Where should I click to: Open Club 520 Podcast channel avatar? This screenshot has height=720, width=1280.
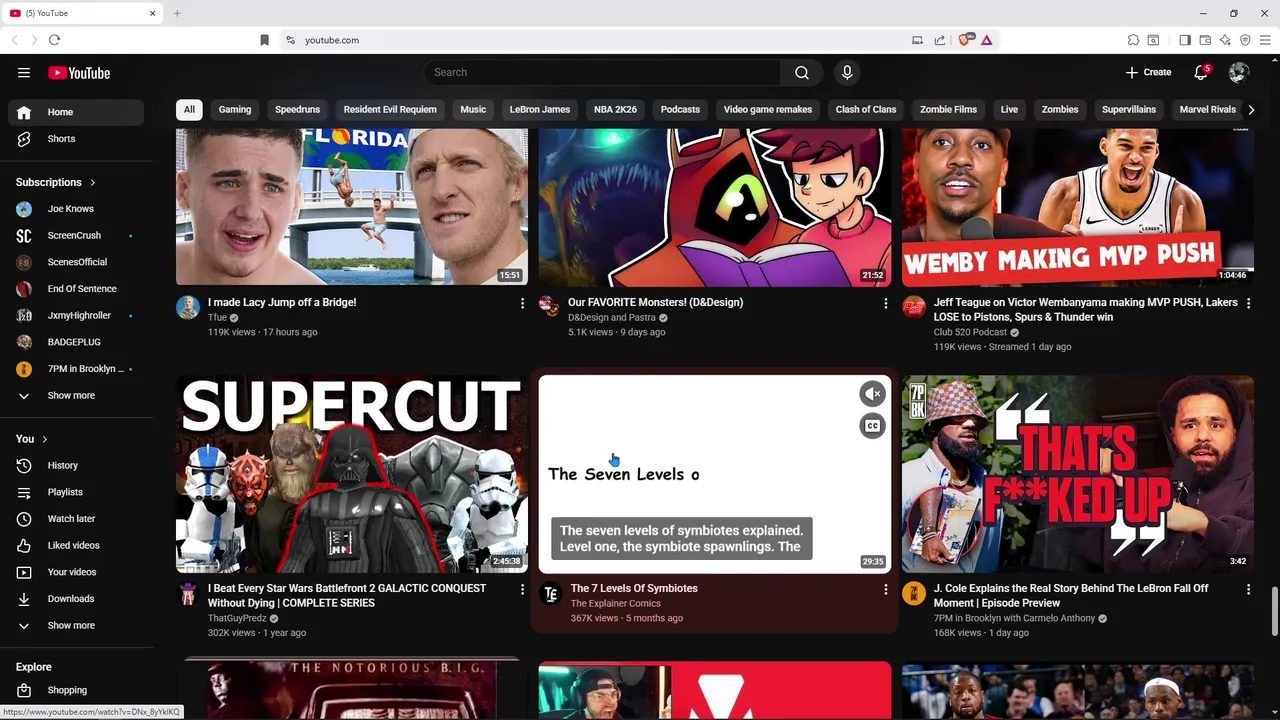914,307
